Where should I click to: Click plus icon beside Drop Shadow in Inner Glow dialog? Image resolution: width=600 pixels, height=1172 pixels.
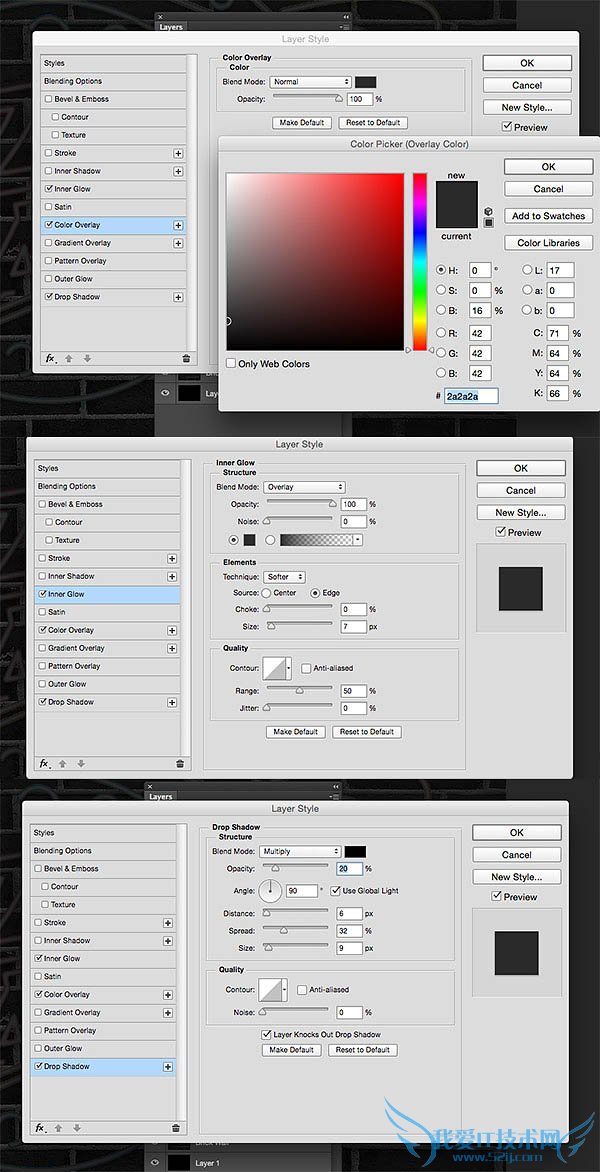(x=172, y=702)
